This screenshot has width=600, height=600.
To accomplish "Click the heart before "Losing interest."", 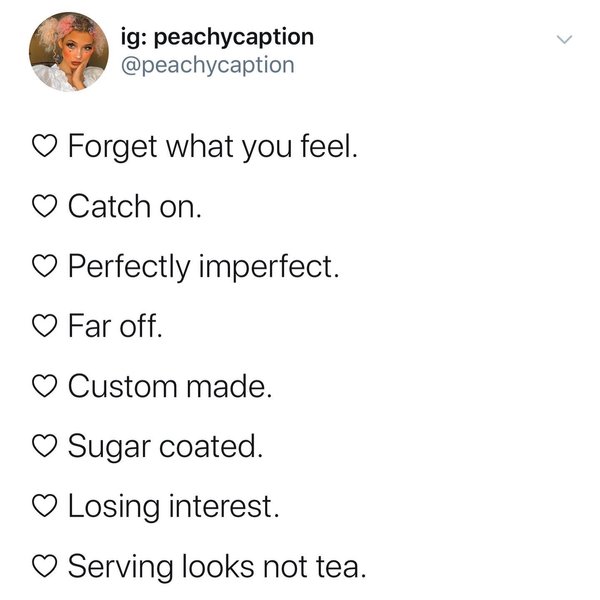I will click(46, 507).
